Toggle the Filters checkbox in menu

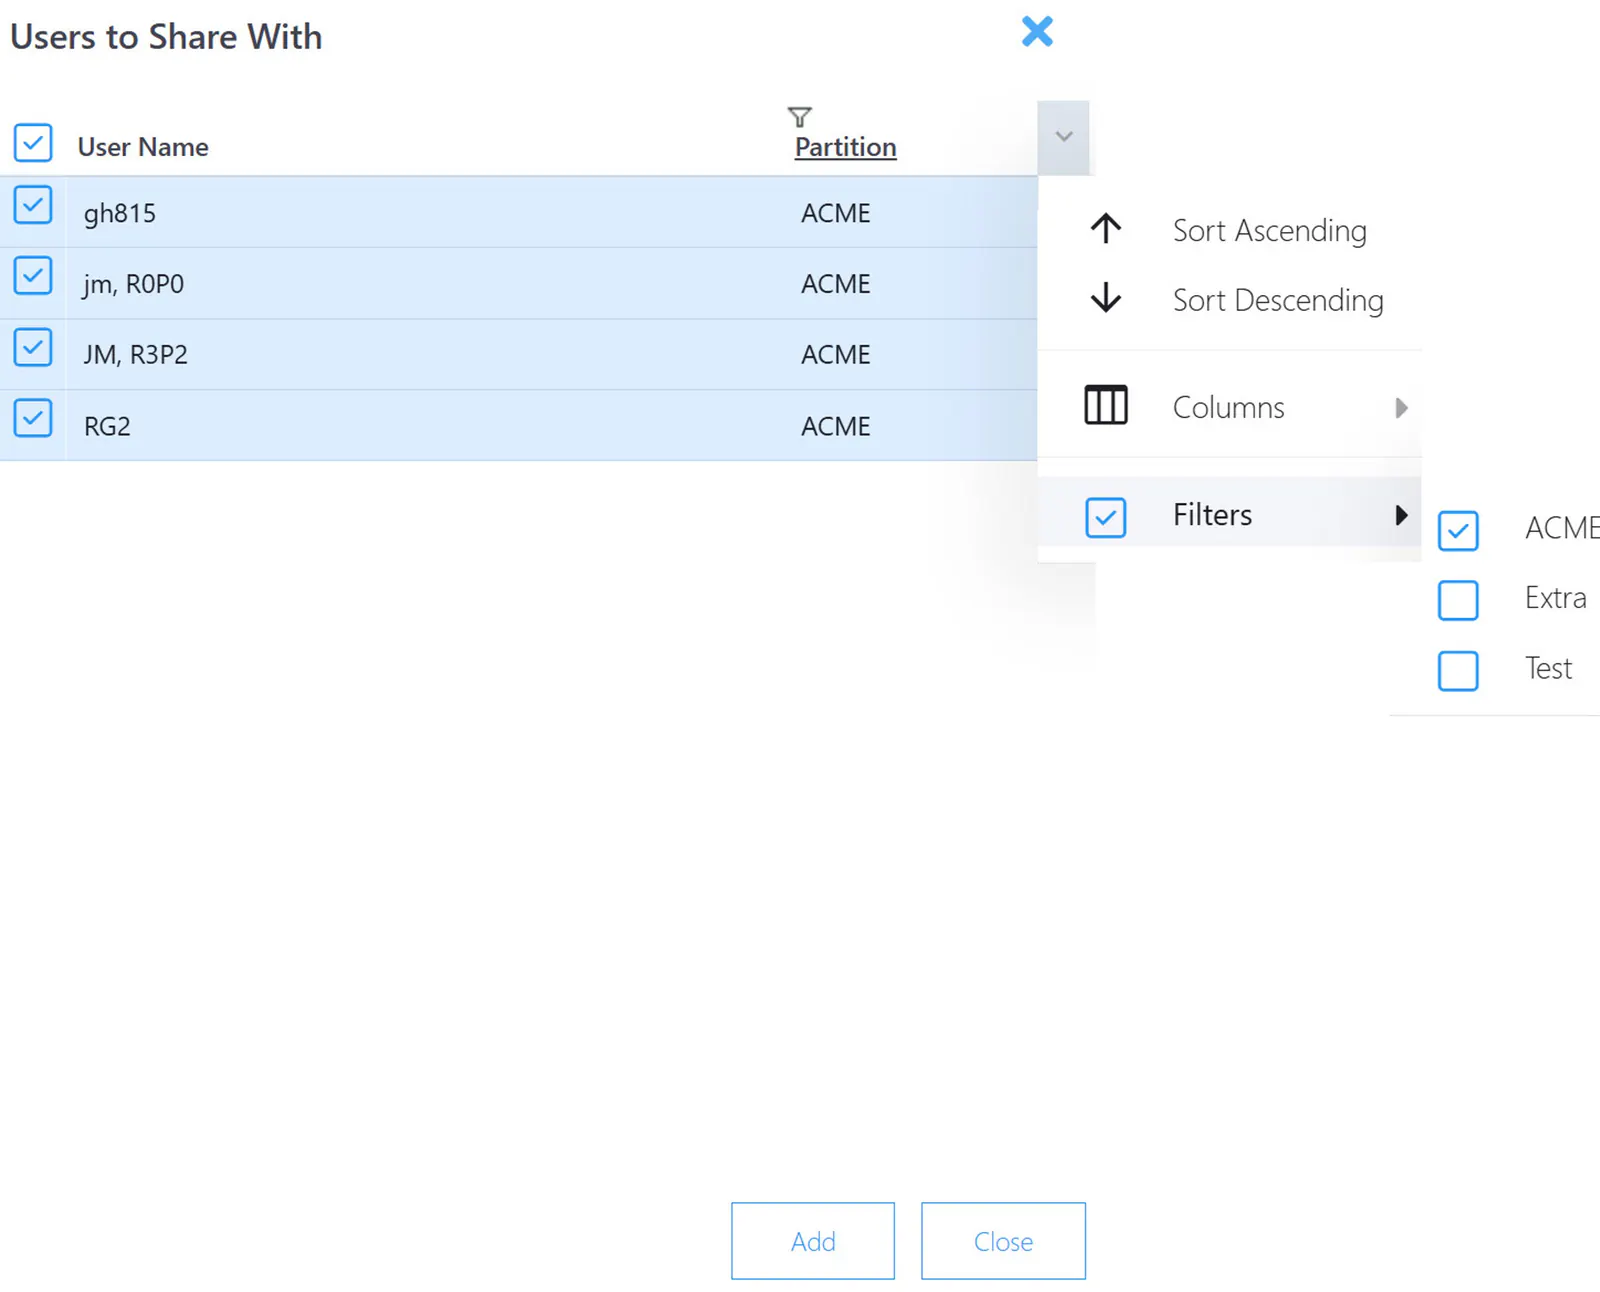point(1106,518)
